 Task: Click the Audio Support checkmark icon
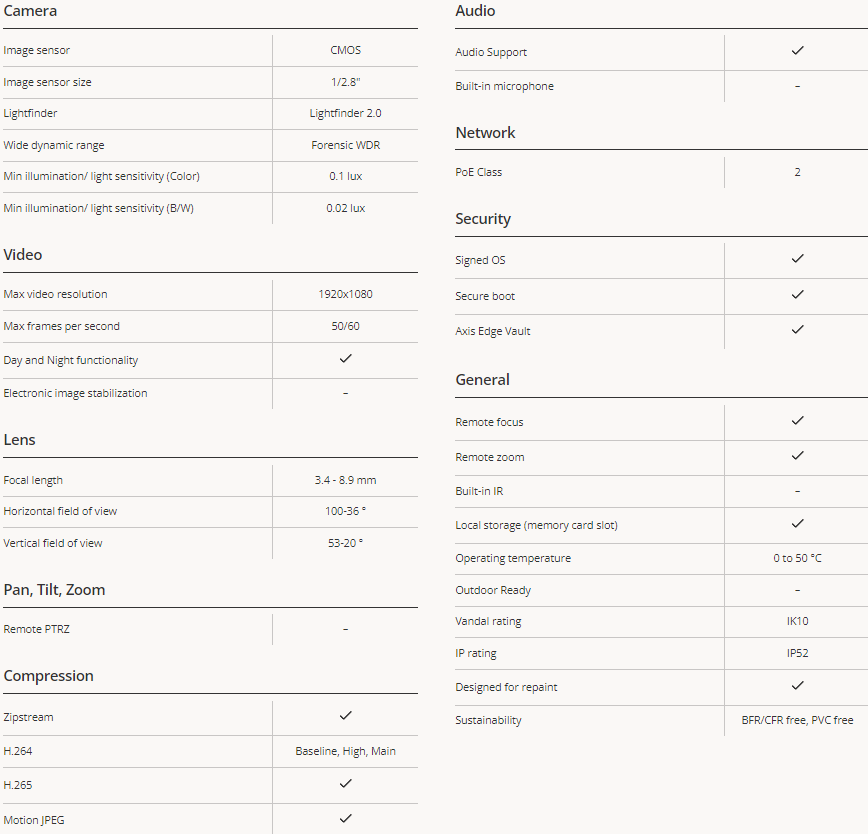tap(797, 50)
